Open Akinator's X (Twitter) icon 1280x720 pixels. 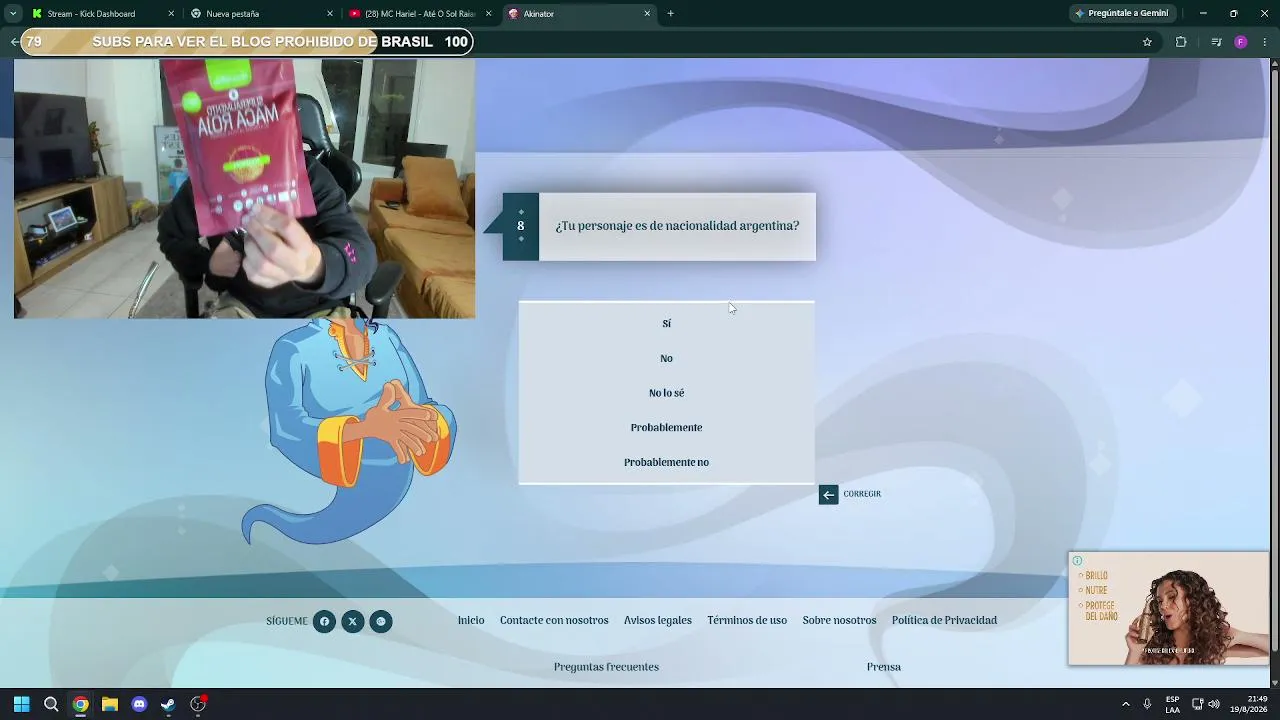[x=352, y=621]
